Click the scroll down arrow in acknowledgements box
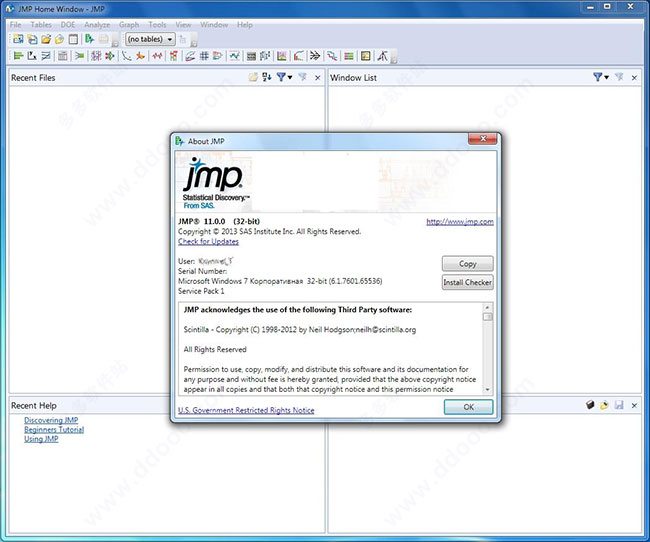 488,389
